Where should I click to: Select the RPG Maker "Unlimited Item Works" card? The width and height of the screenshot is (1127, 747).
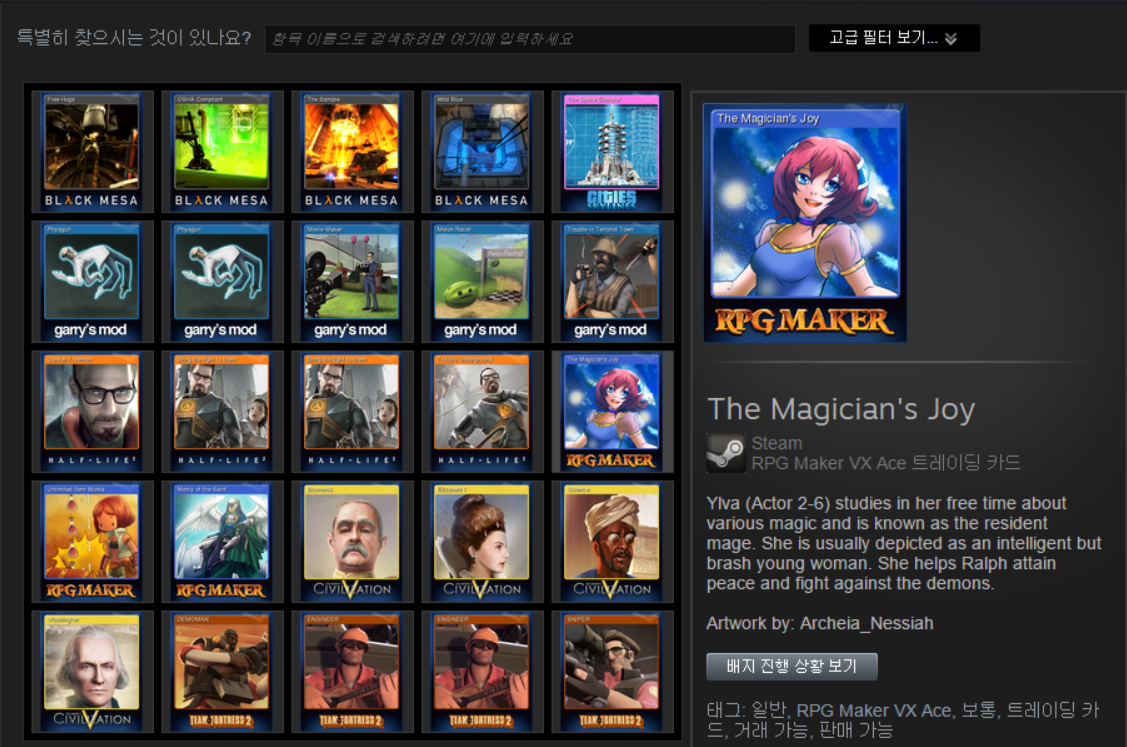[x=92, y=542]
